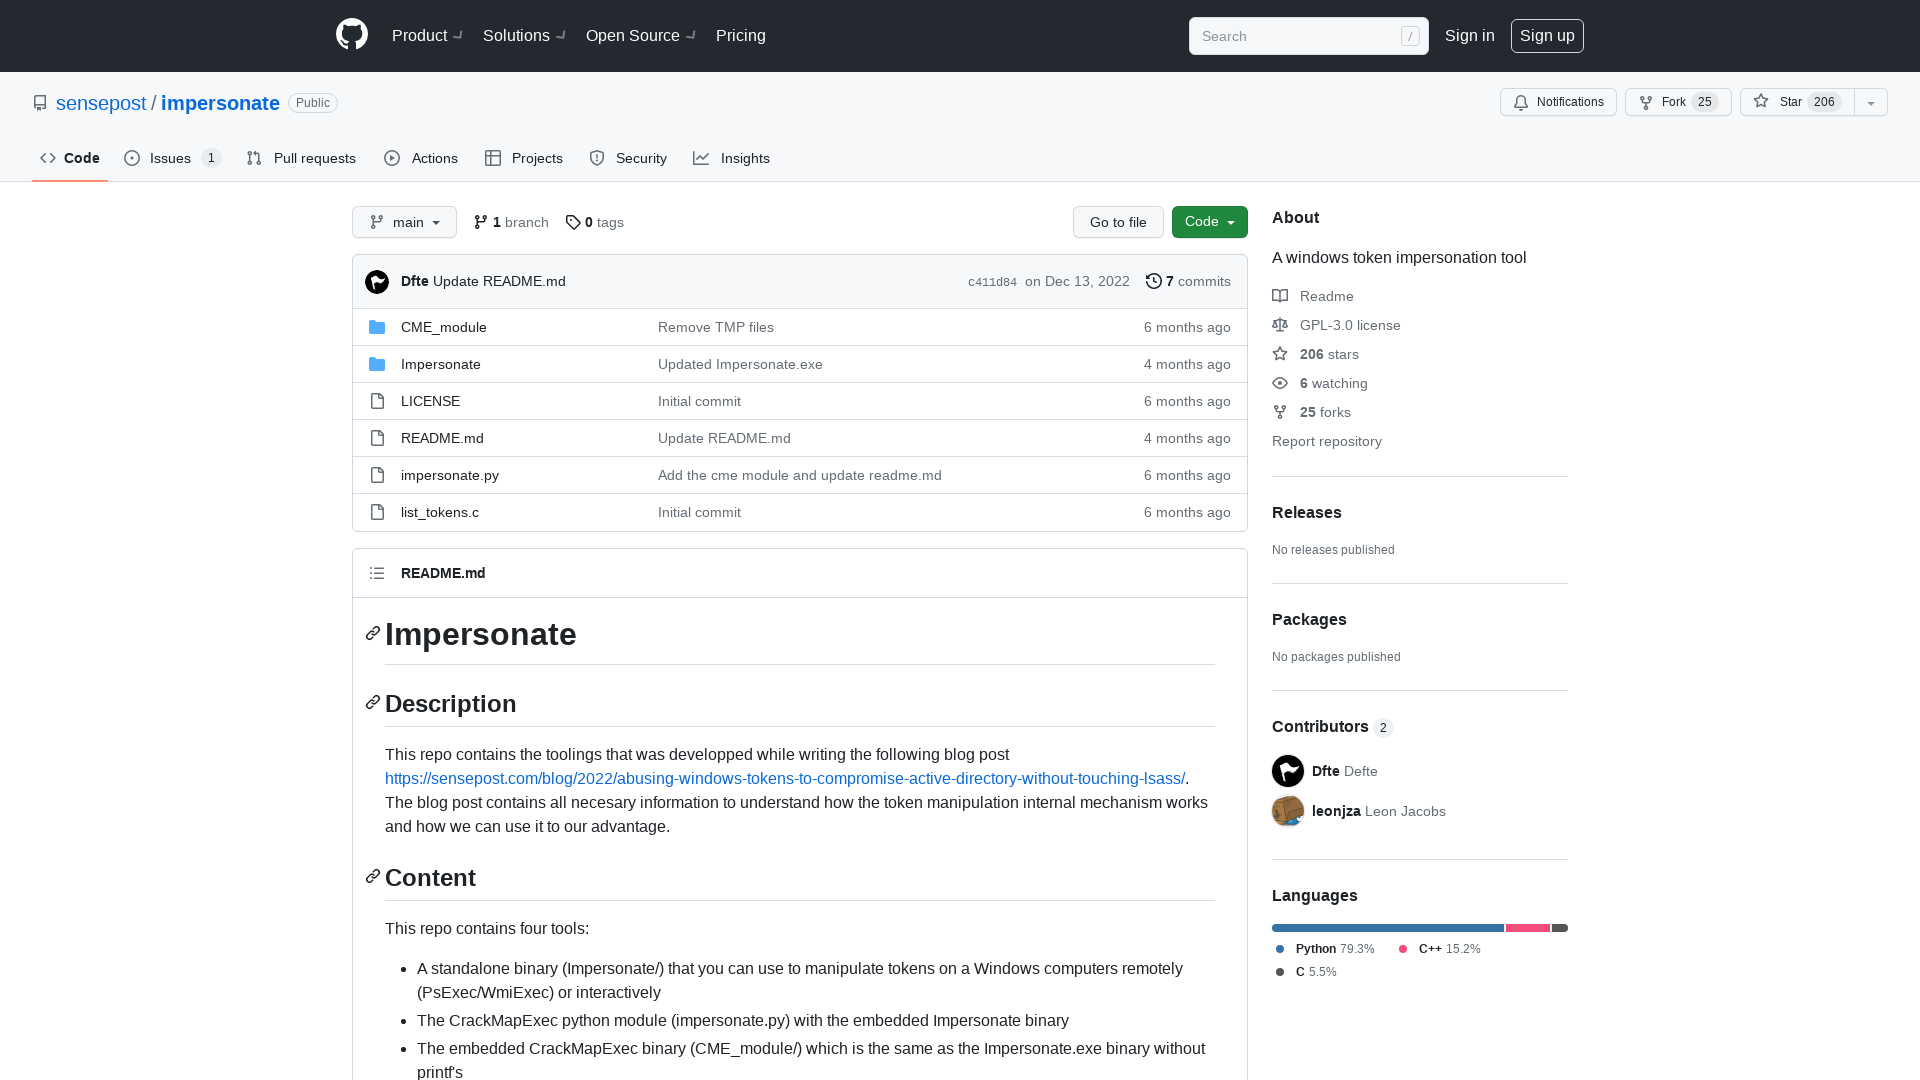This screenshot has height=1080, width=1920.
Task: Click the repository icon beside sensepost
Action: coord(40,103)
